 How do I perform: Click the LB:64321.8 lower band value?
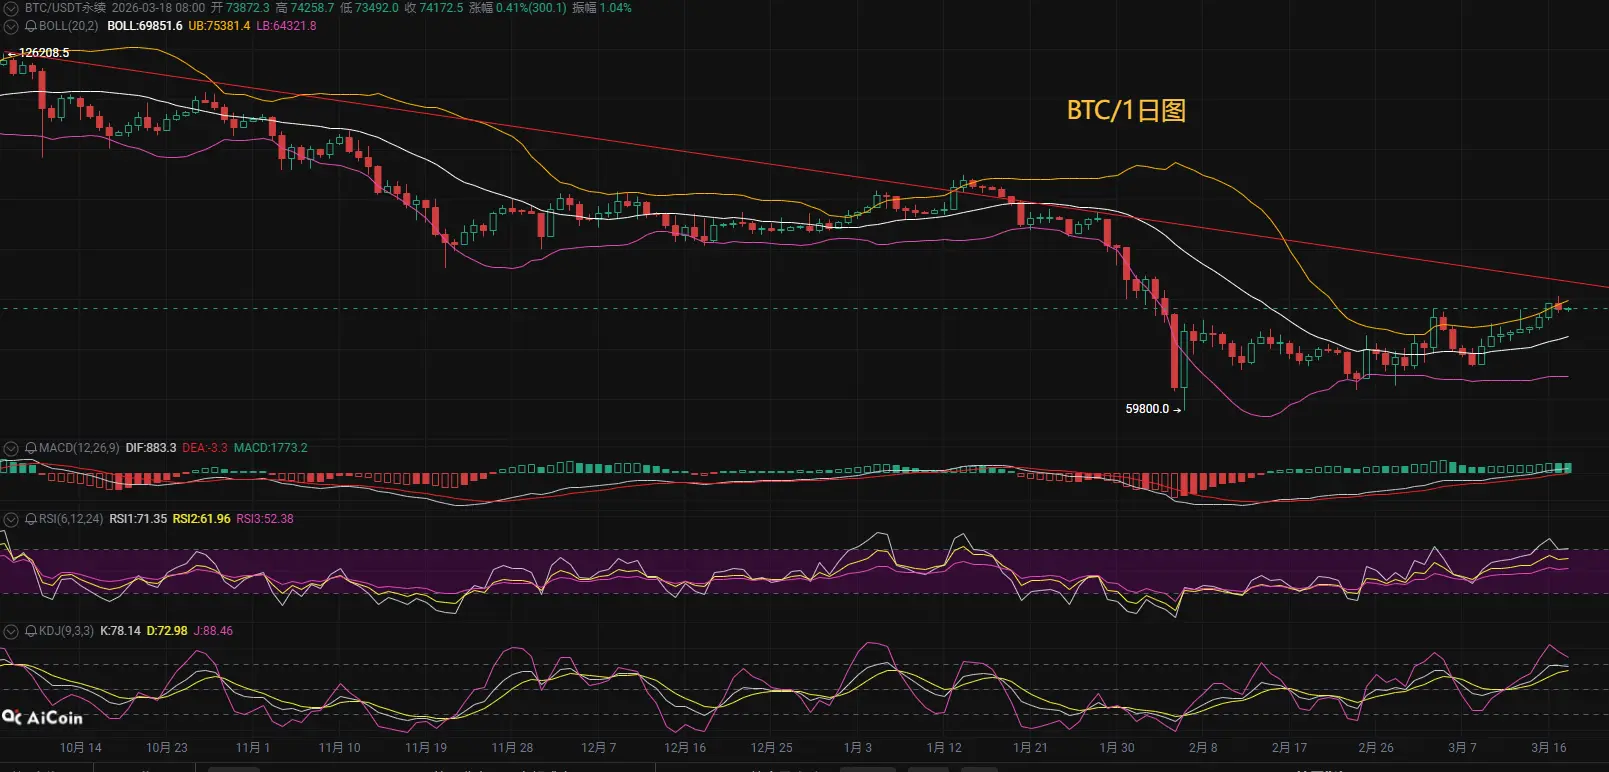[x=286, y=26]
